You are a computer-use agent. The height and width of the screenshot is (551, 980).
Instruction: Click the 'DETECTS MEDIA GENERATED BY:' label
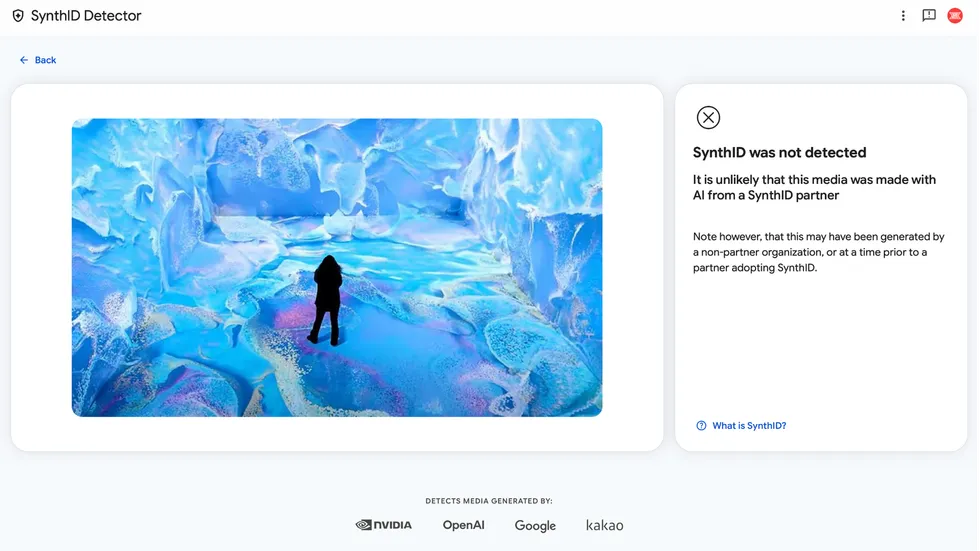[489, 501]
